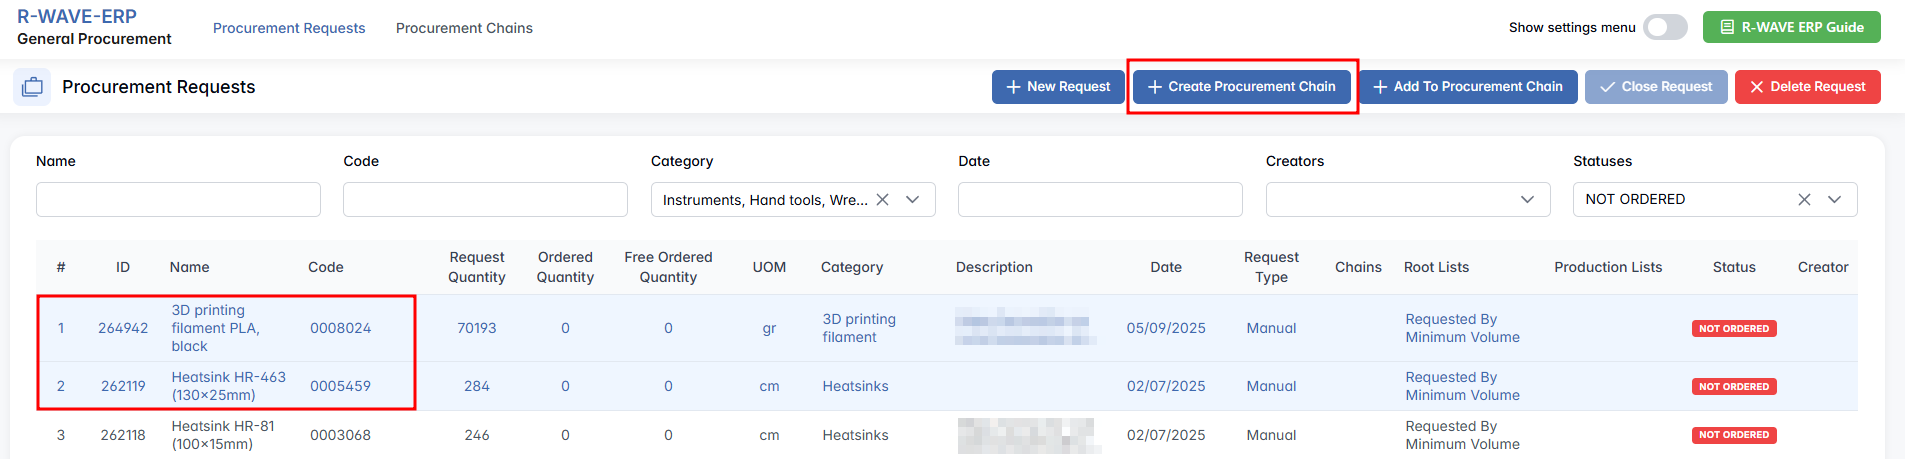Click Add To Procurement Chain button
1905x459 pixels.
click(1467, 87)
